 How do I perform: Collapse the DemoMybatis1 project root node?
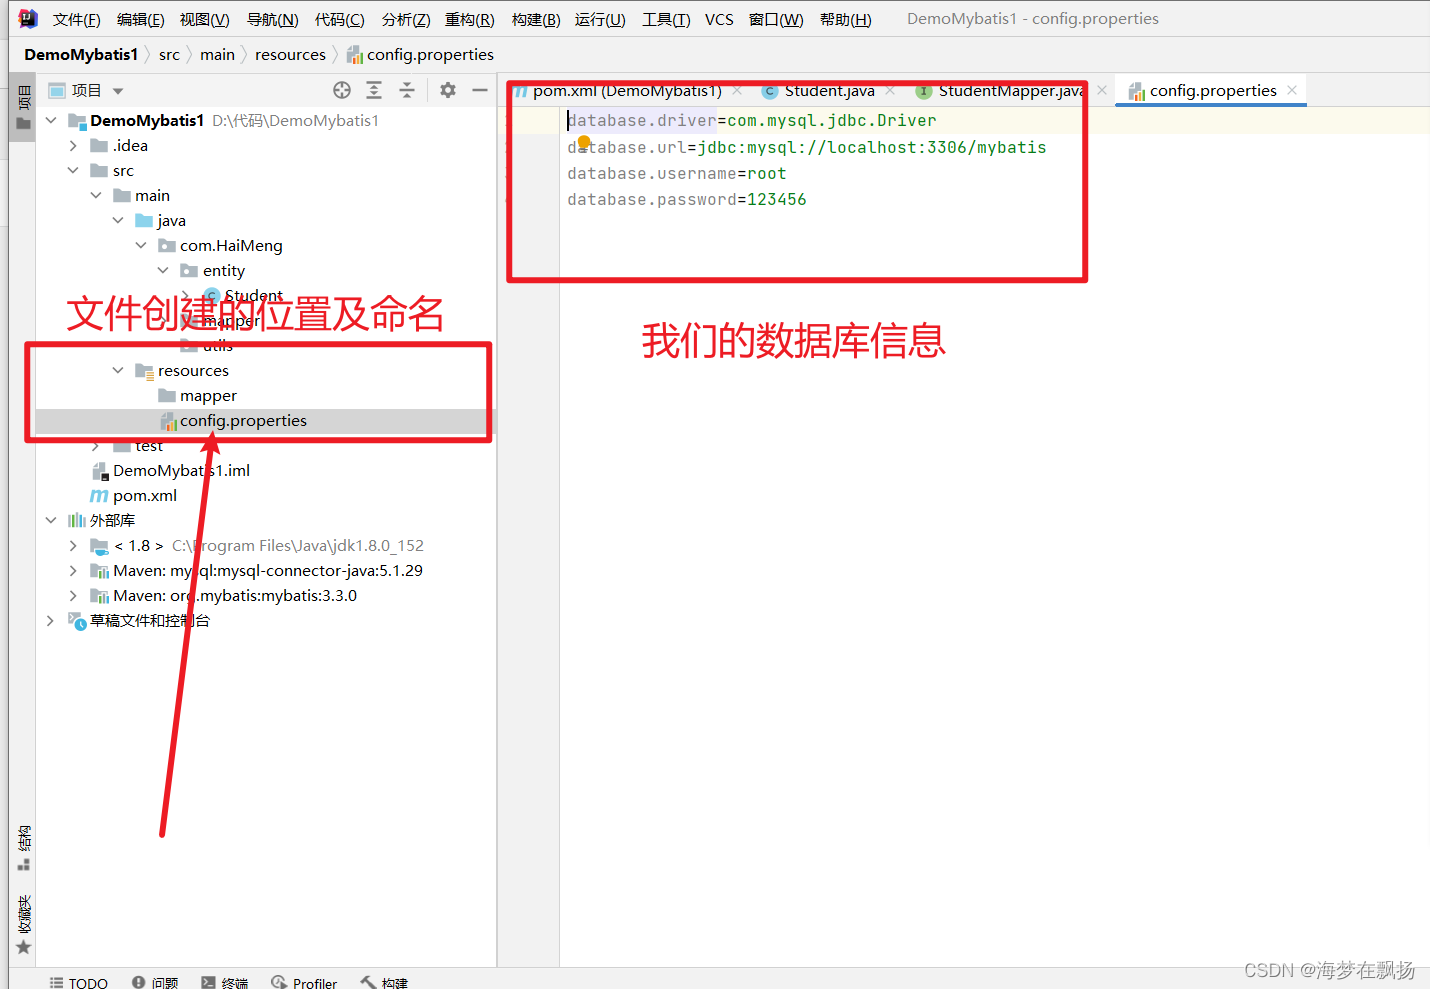pos(51,120)
